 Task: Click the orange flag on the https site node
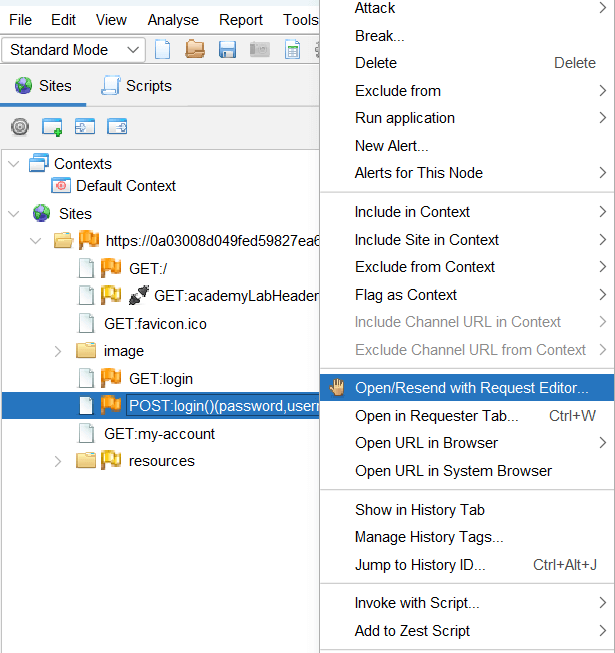pos(89,240)
